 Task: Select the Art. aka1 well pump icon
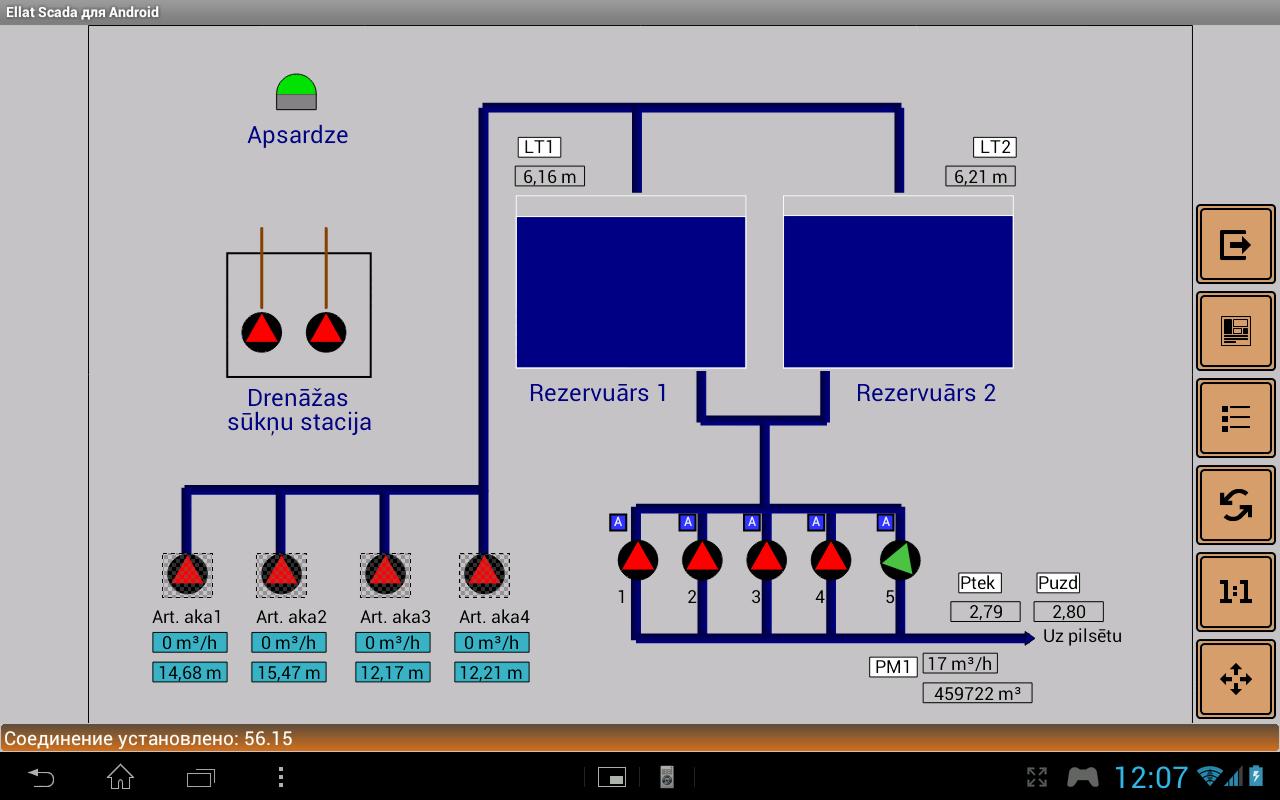(188, 572)
